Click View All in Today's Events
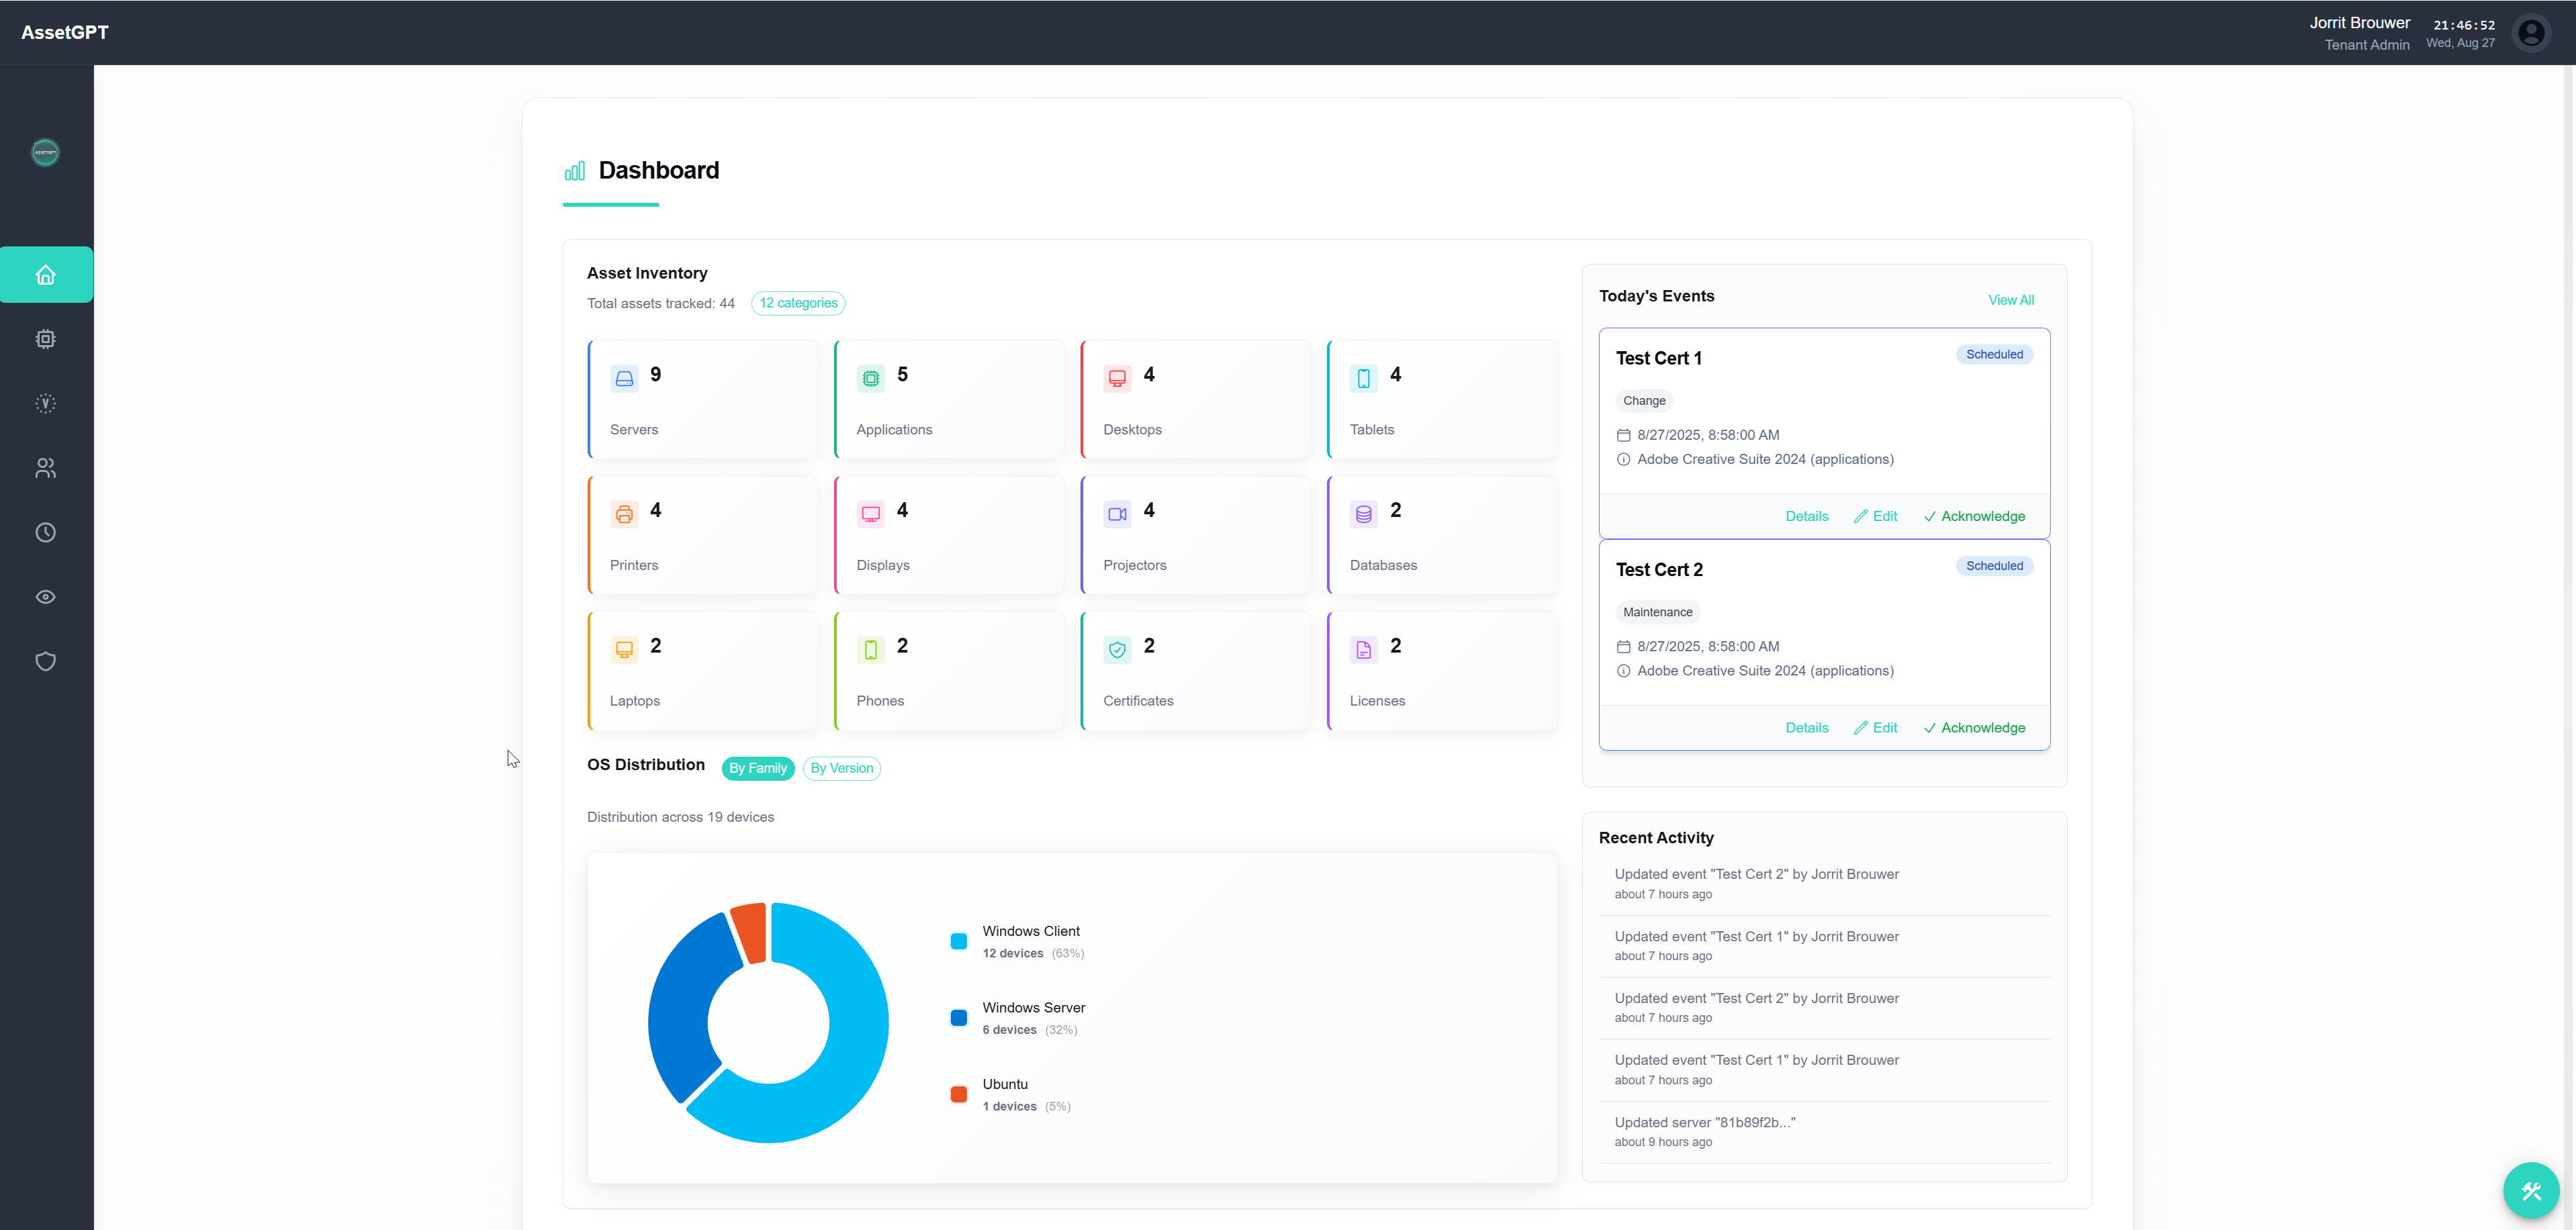The image size is (2576, 1230). [x=2010, y=300]
